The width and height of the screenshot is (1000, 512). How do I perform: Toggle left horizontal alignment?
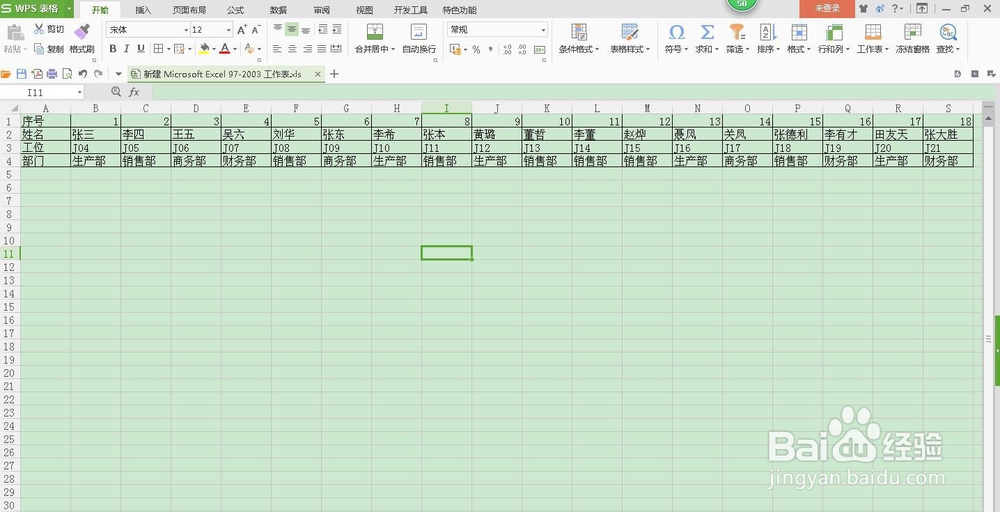tap(277, 48)
